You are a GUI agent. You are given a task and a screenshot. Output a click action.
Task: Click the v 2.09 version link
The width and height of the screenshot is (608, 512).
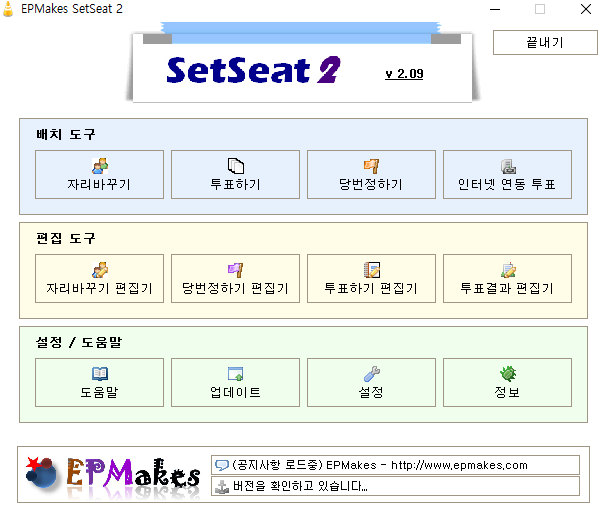pyautogui.click(x=404, y=74)
